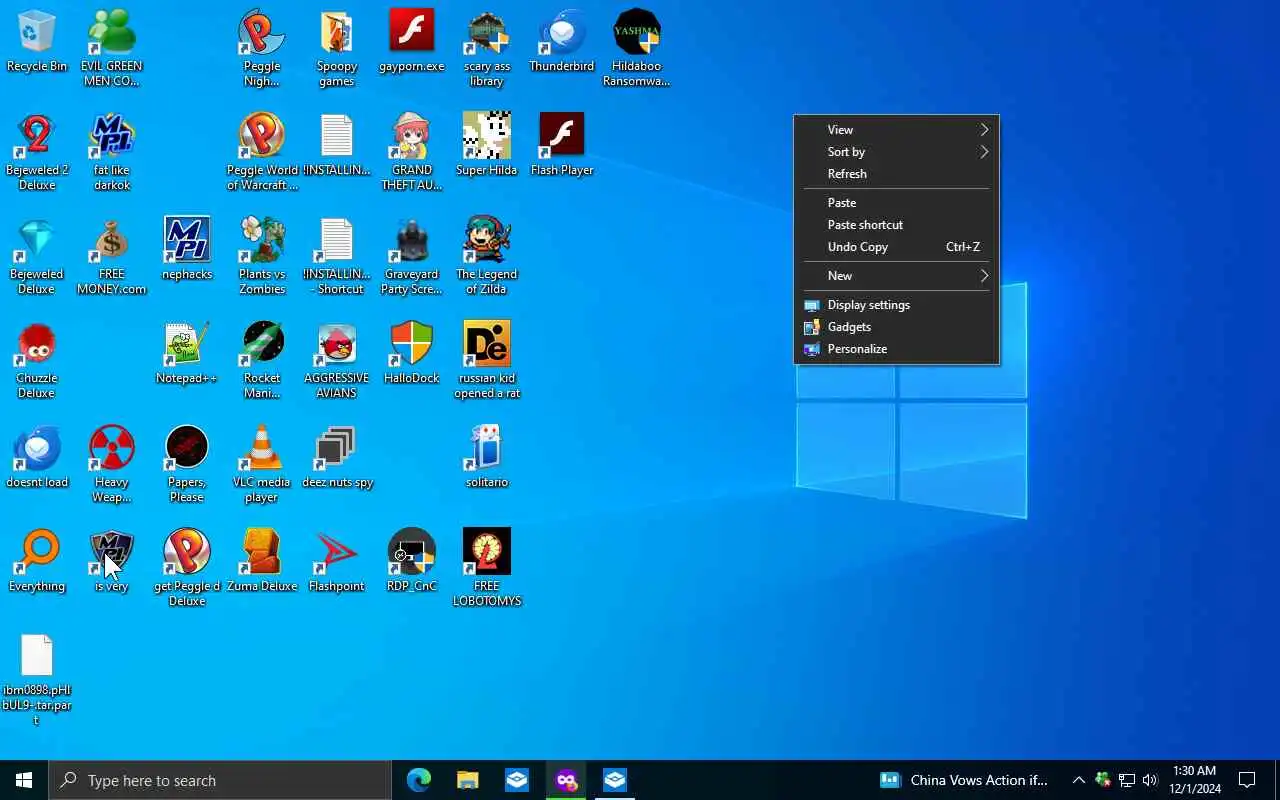The image size is (1280, 800).
Task: Select the Heavy Weap... radiation icon
Action: pyautogui.click(x=112, y=465)
